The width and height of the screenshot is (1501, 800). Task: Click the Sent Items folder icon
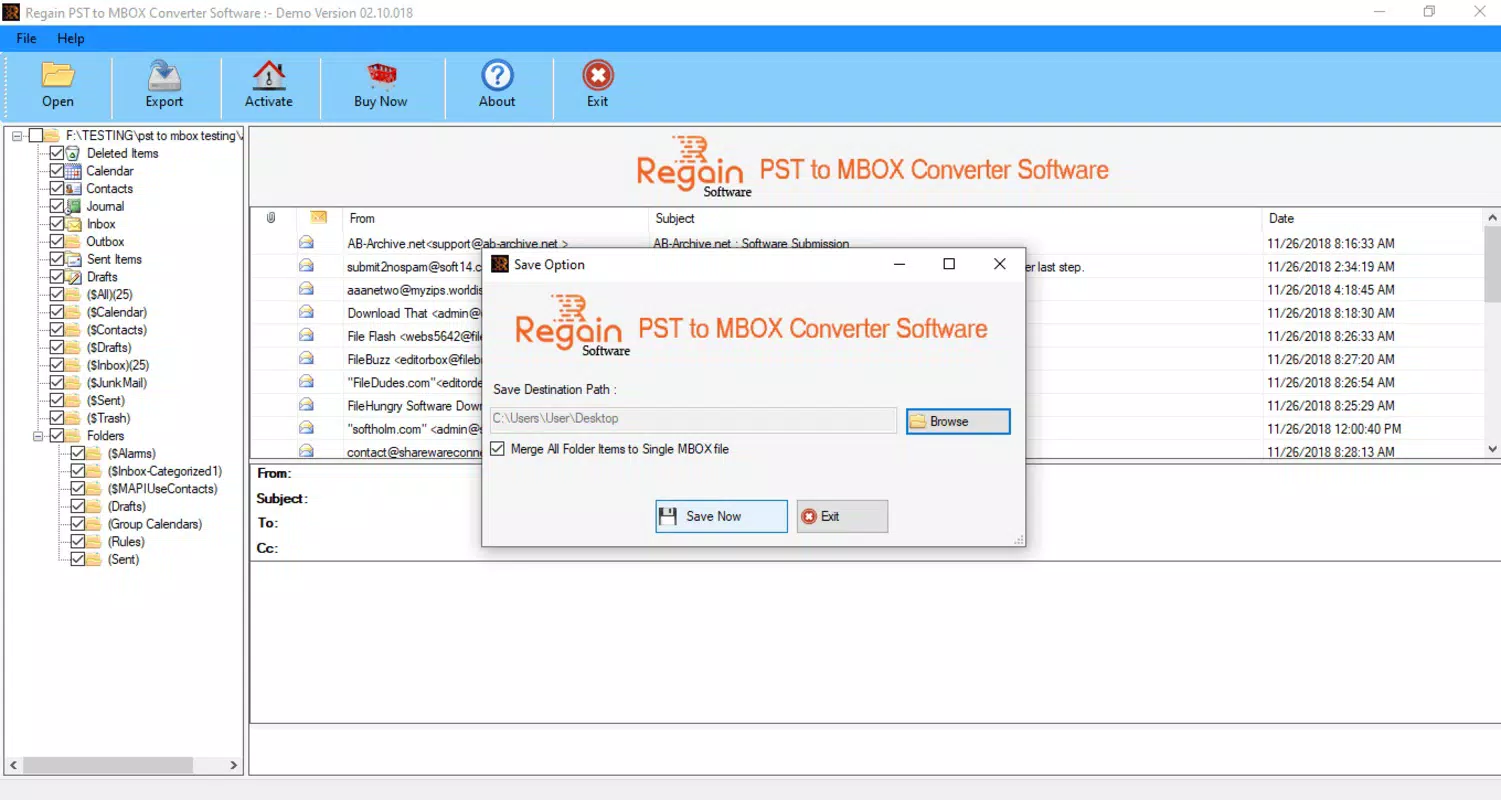click(73, 259)
